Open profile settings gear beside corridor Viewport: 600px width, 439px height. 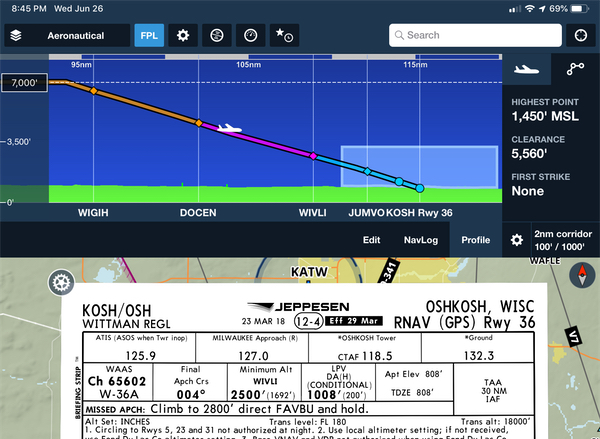[517, 240]
